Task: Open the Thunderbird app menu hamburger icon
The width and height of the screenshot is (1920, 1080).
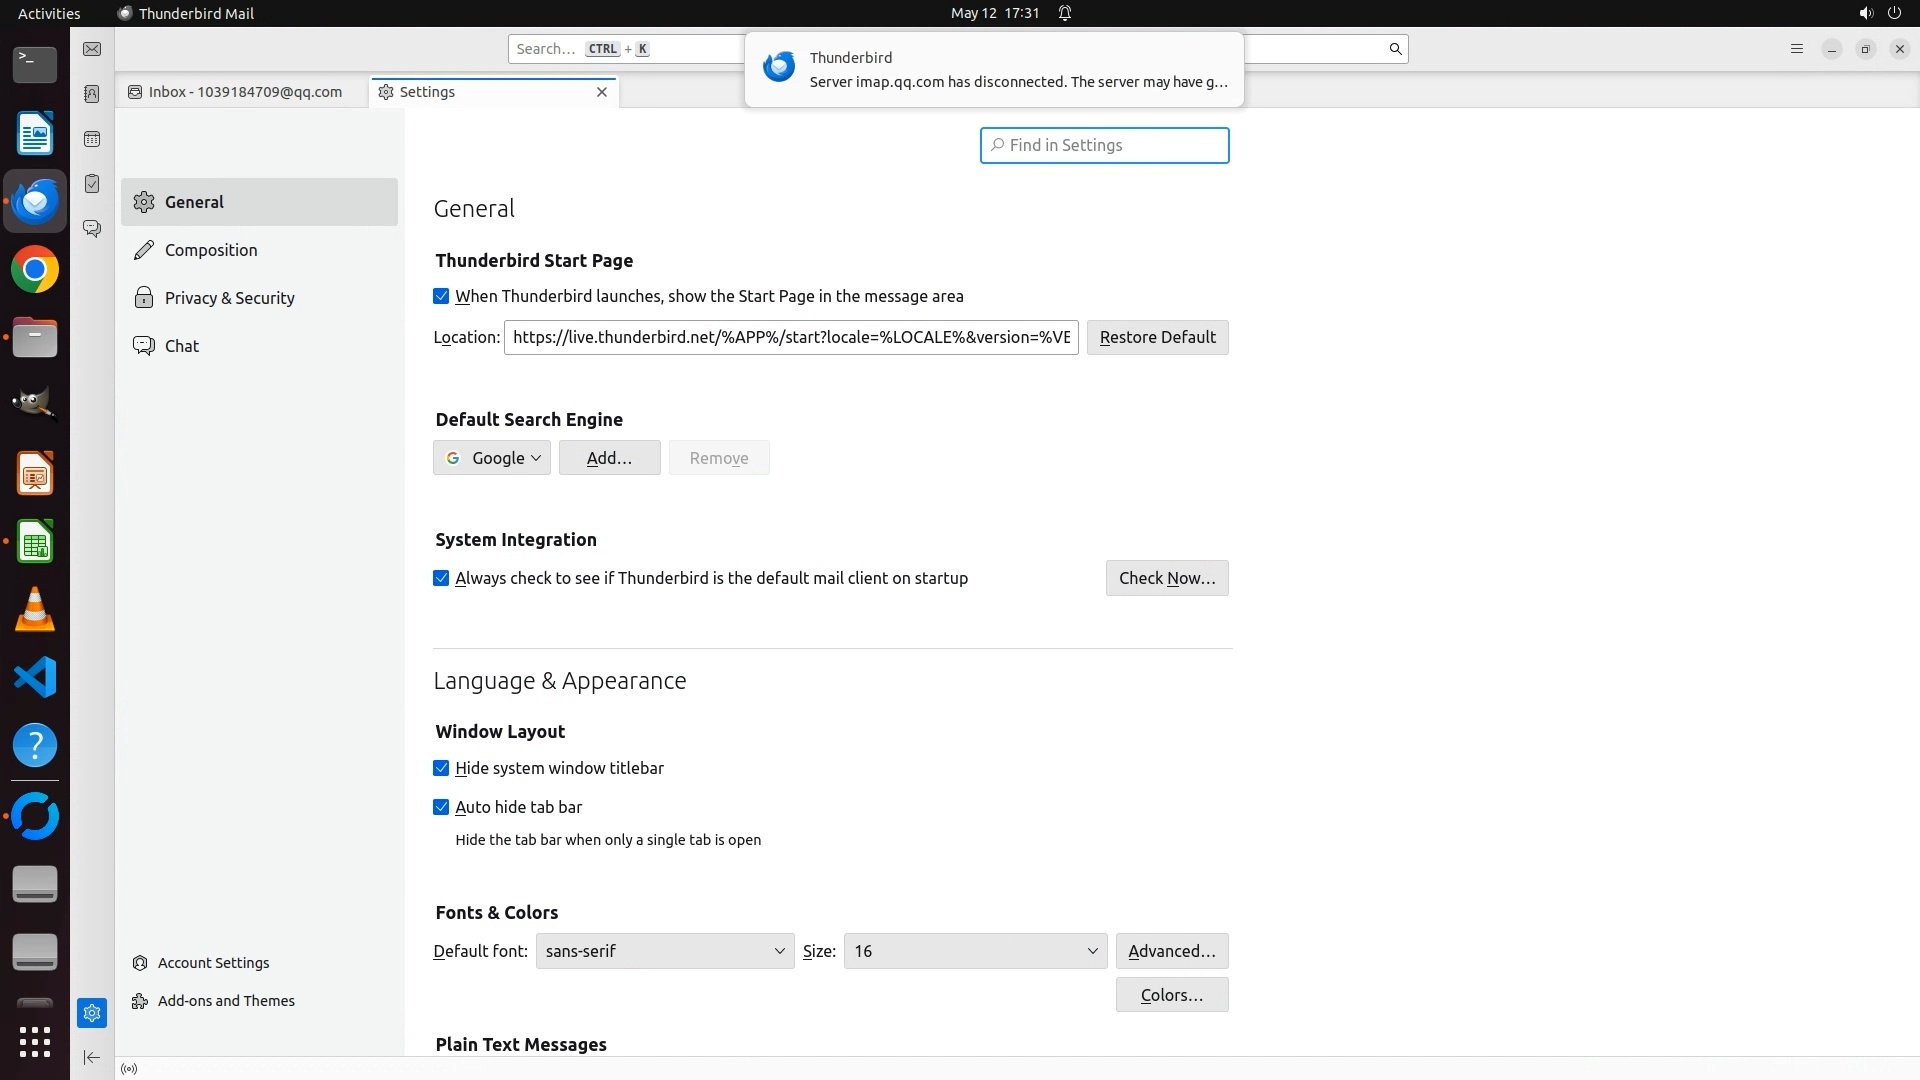Action: point(1796,49)
